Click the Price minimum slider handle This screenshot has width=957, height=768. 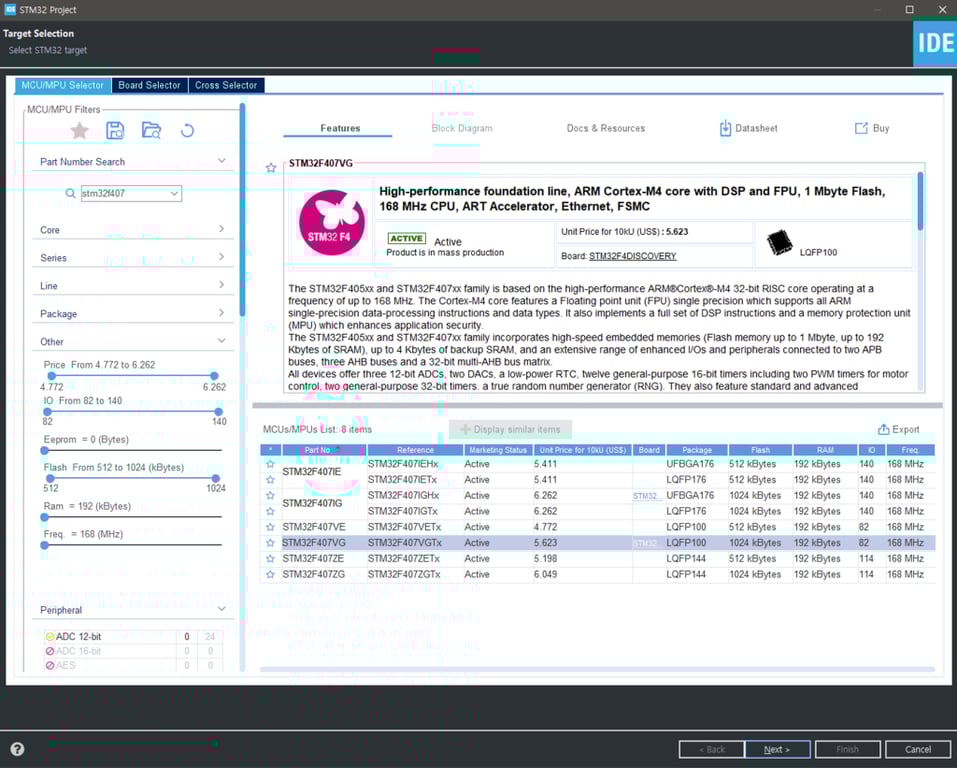click(x=52, y=376)
